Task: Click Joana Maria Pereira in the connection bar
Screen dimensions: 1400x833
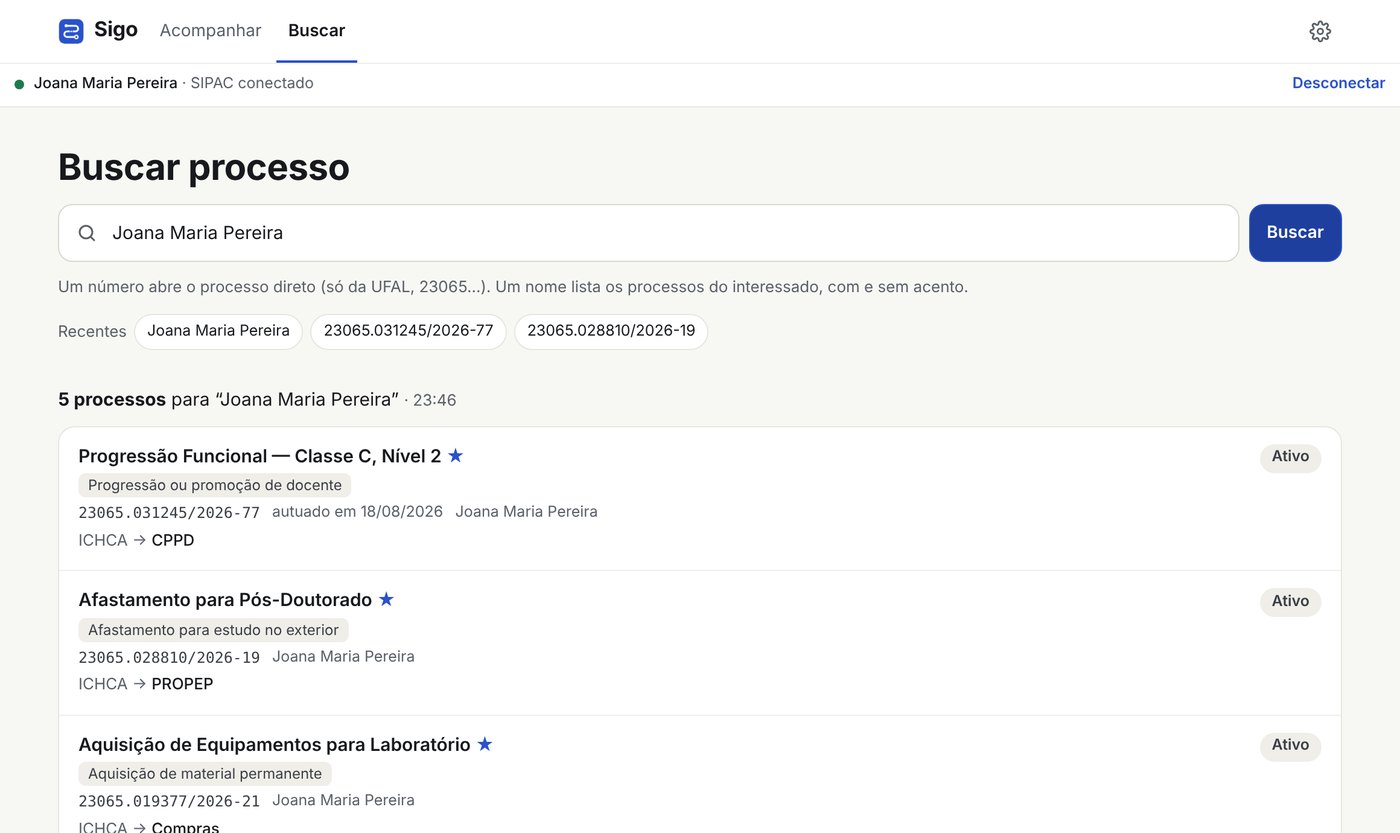Action: pyautogui.click(x=106, y=83)
